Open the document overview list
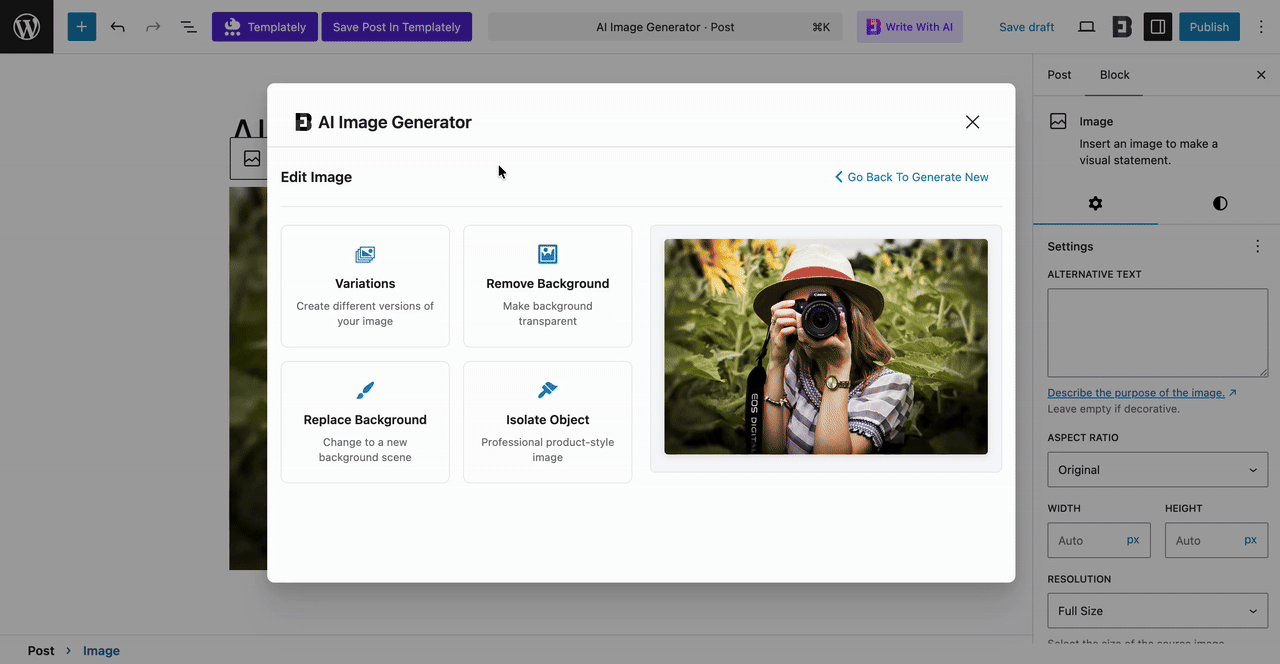Viewport: 1280px width, 664px height. pyautogui.click(x=188, y=27)
